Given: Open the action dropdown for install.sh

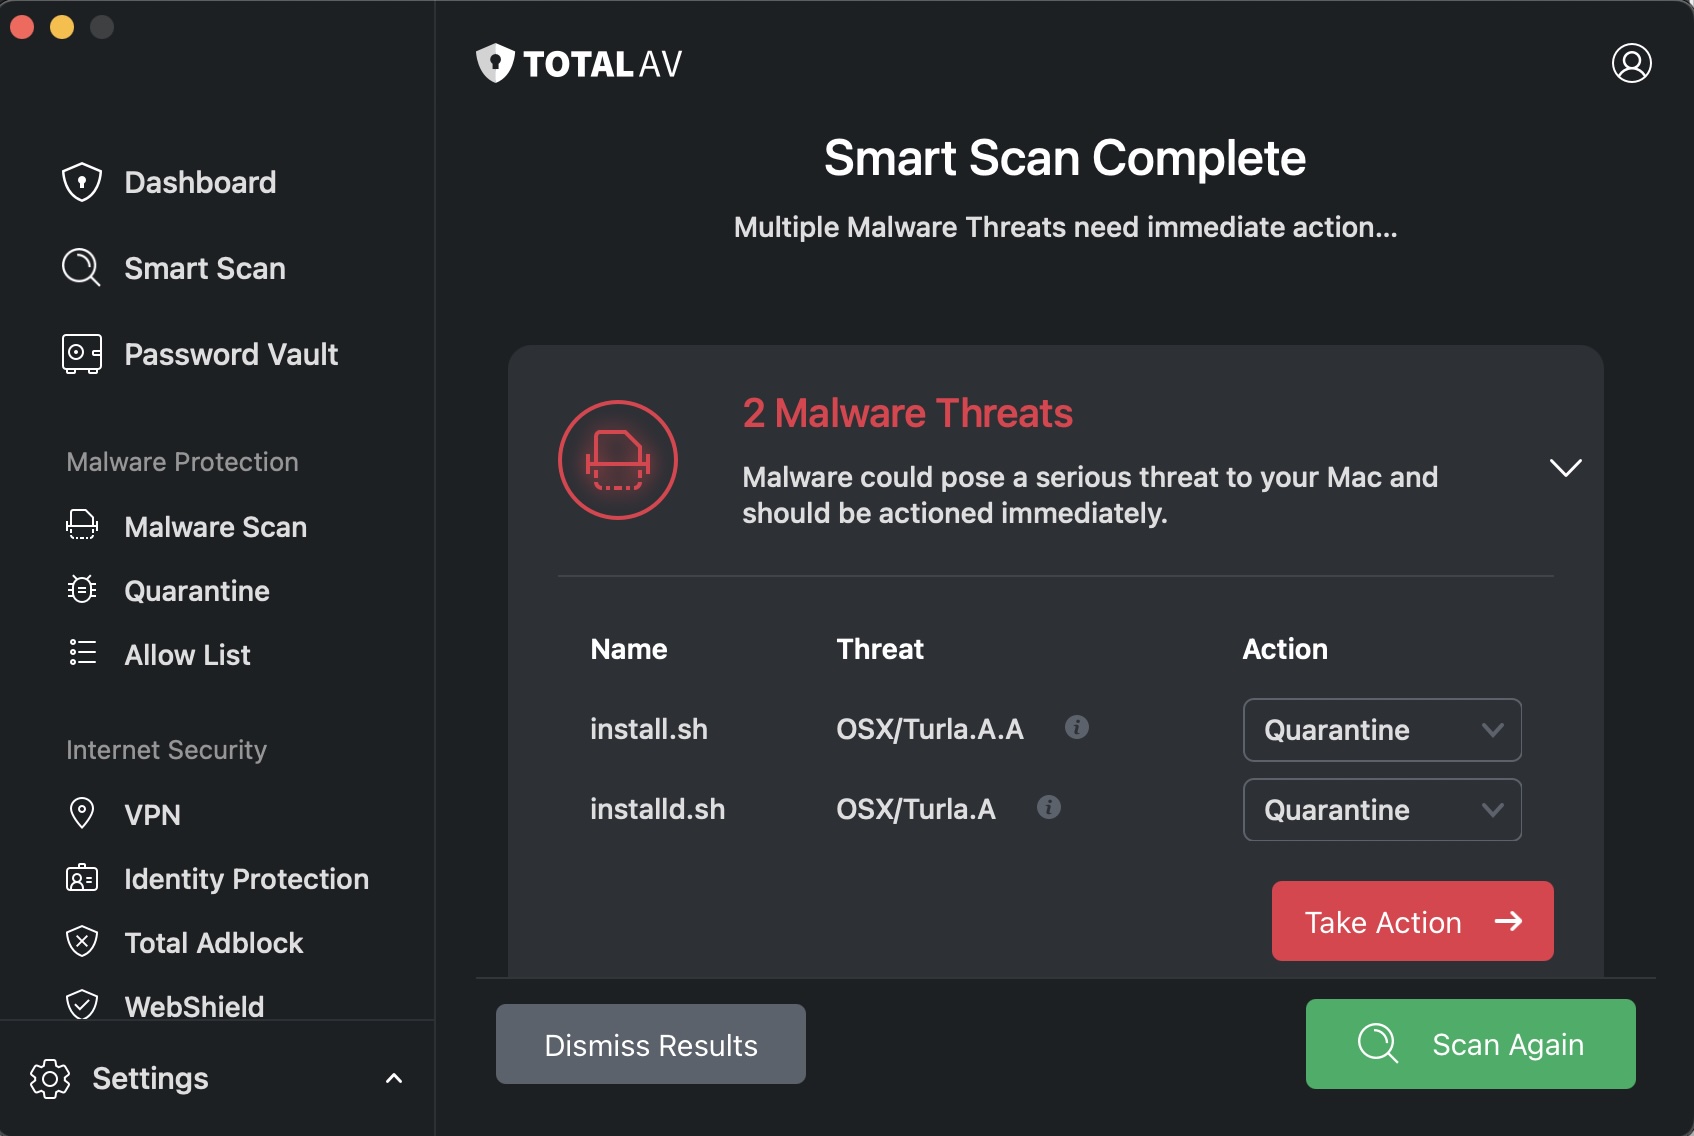Looking at the screenshot, I should [x=1381, y=729].
